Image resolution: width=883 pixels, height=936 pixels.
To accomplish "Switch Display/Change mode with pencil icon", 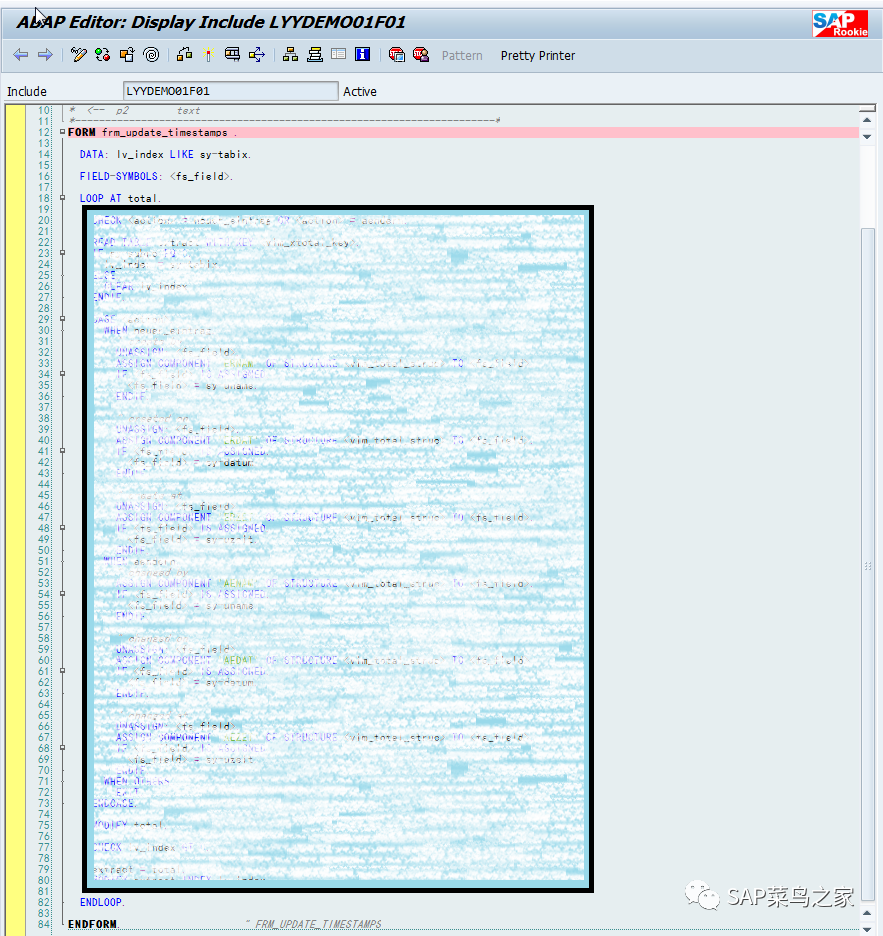I will click(x=78, y=55).
